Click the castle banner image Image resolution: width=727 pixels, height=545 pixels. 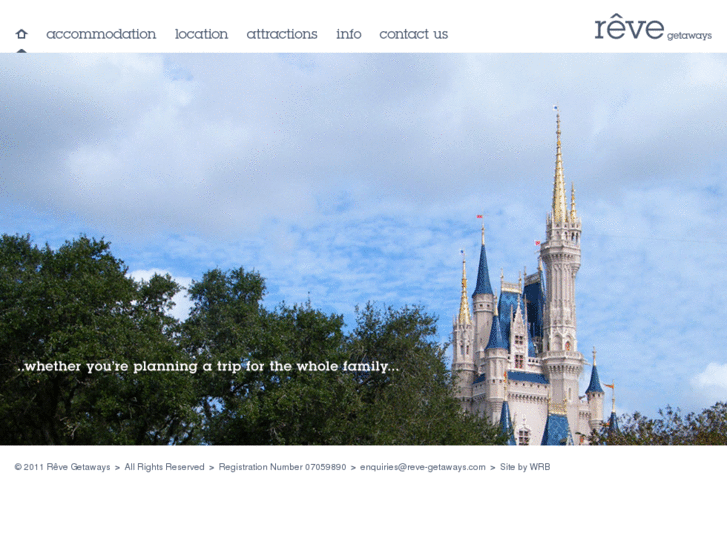(x=364, y=249)
